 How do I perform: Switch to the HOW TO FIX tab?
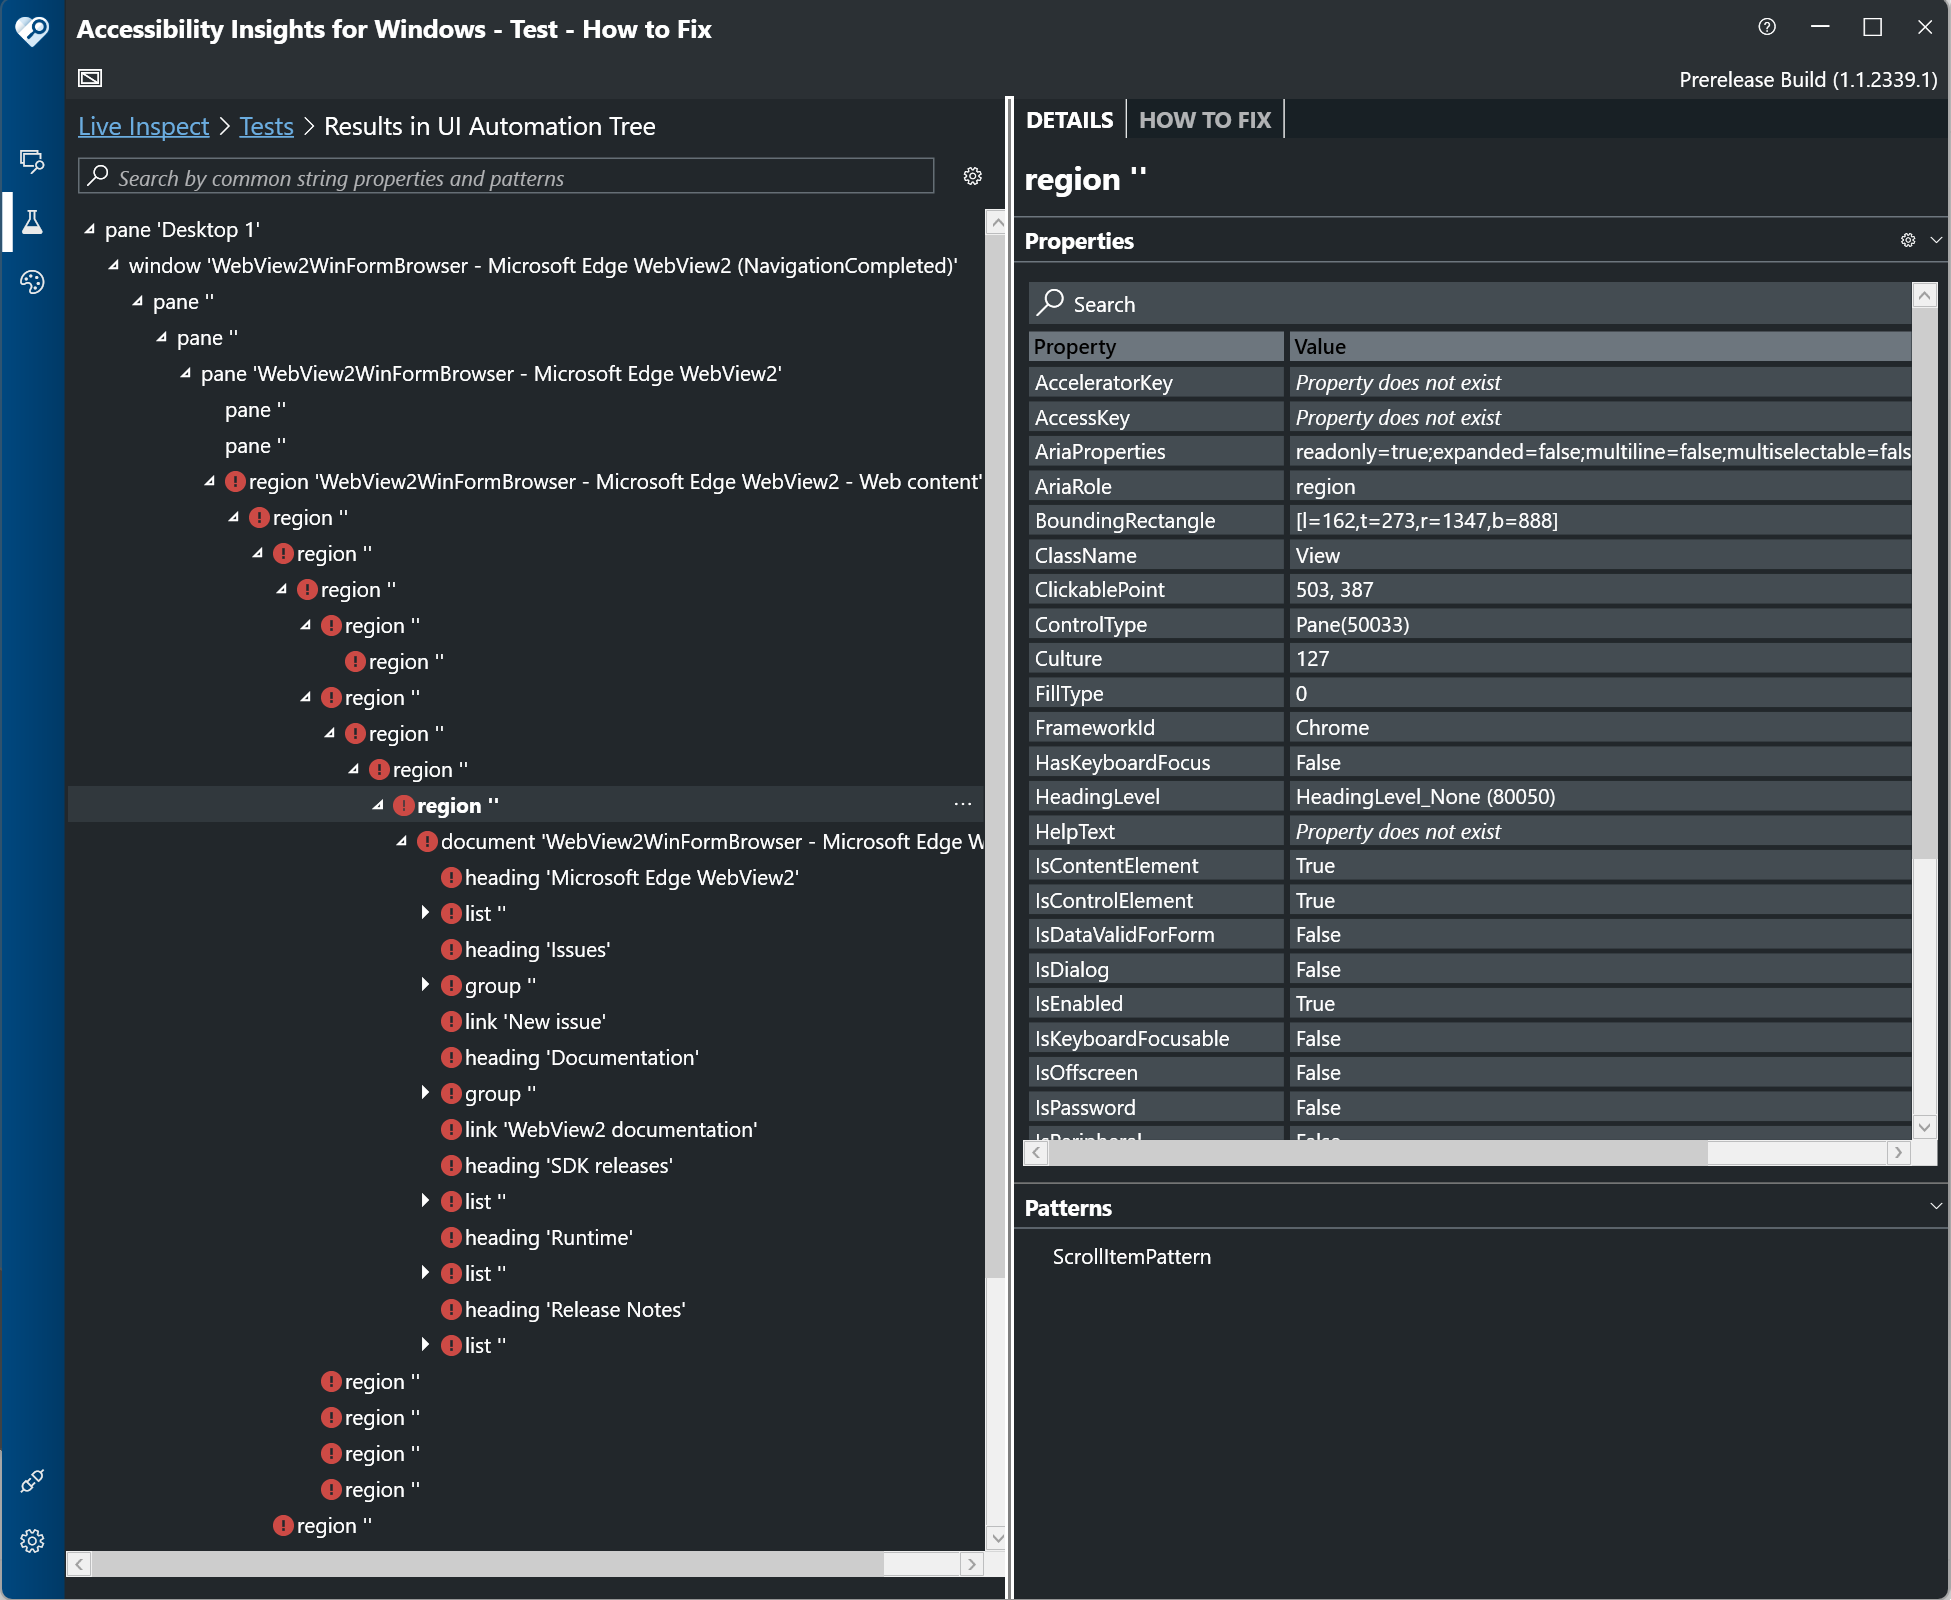pos(1205,119)
